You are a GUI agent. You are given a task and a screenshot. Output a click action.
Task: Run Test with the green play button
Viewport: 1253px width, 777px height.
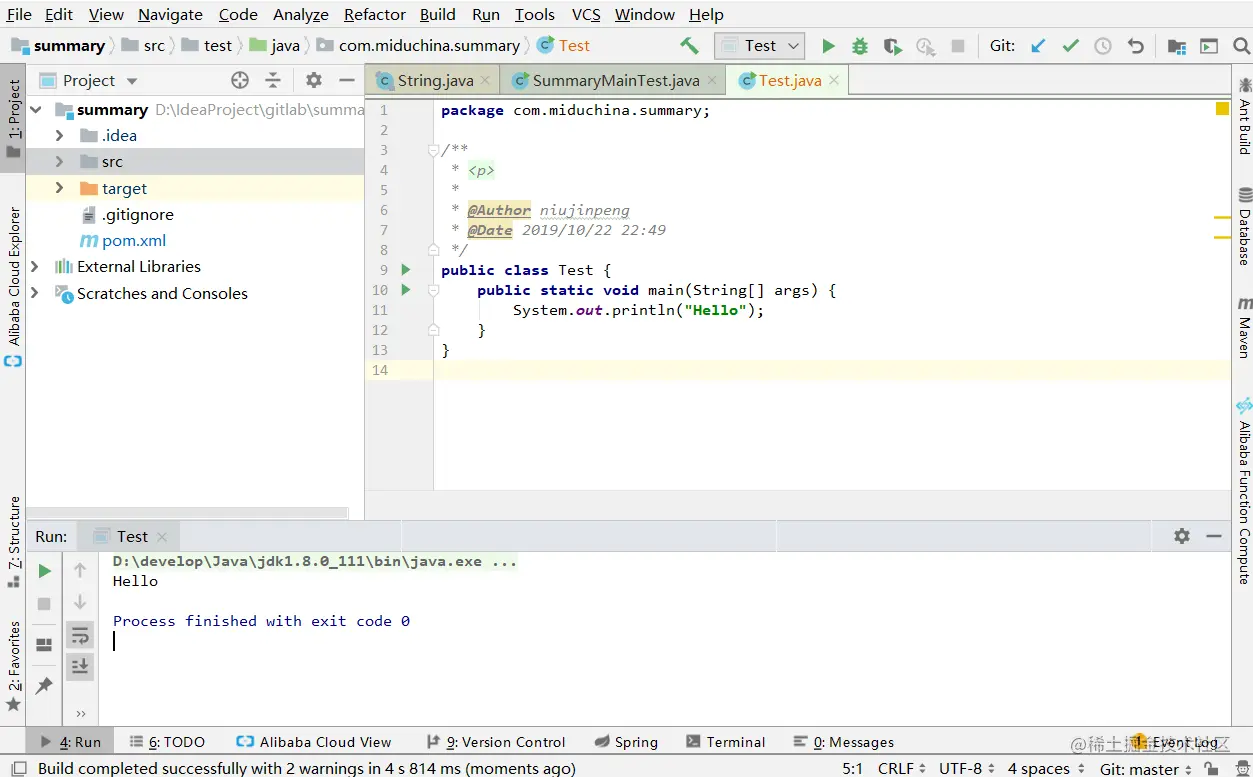(828, 46)
